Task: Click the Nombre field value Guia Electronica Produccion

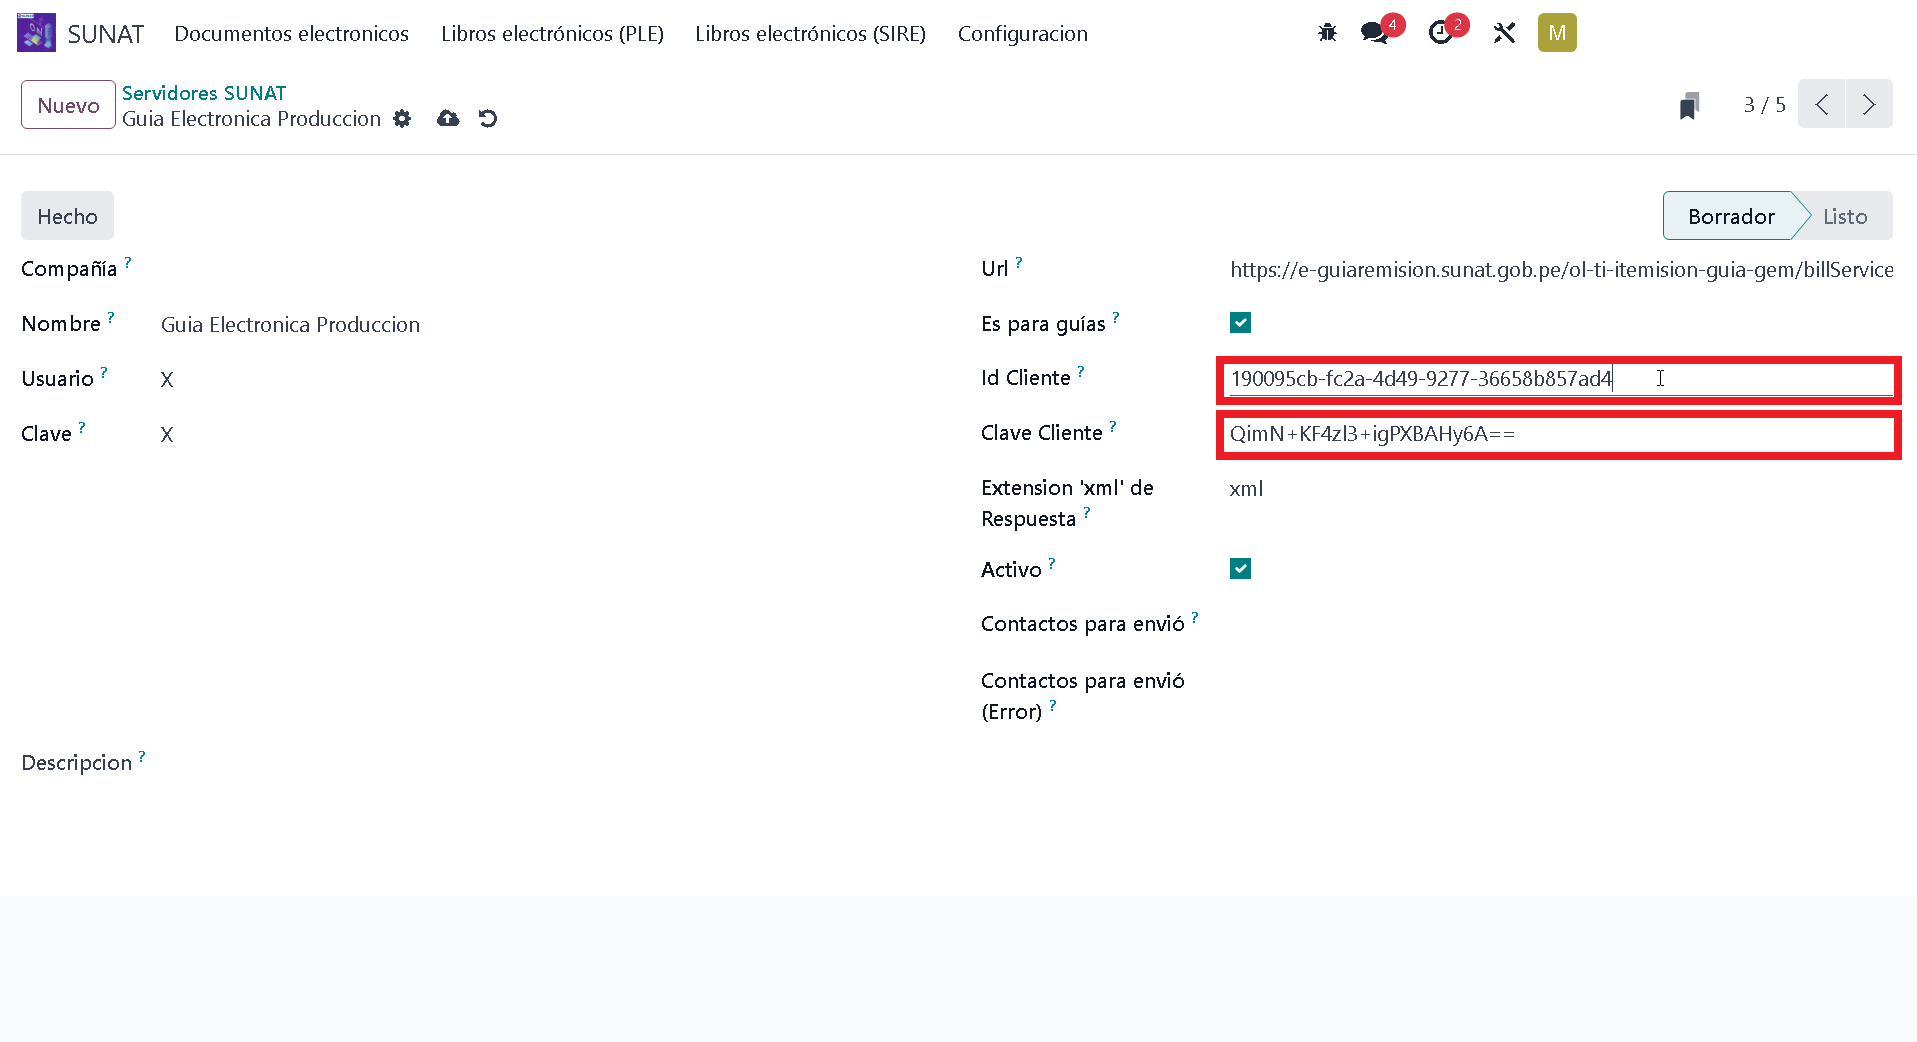Action: 290,325
